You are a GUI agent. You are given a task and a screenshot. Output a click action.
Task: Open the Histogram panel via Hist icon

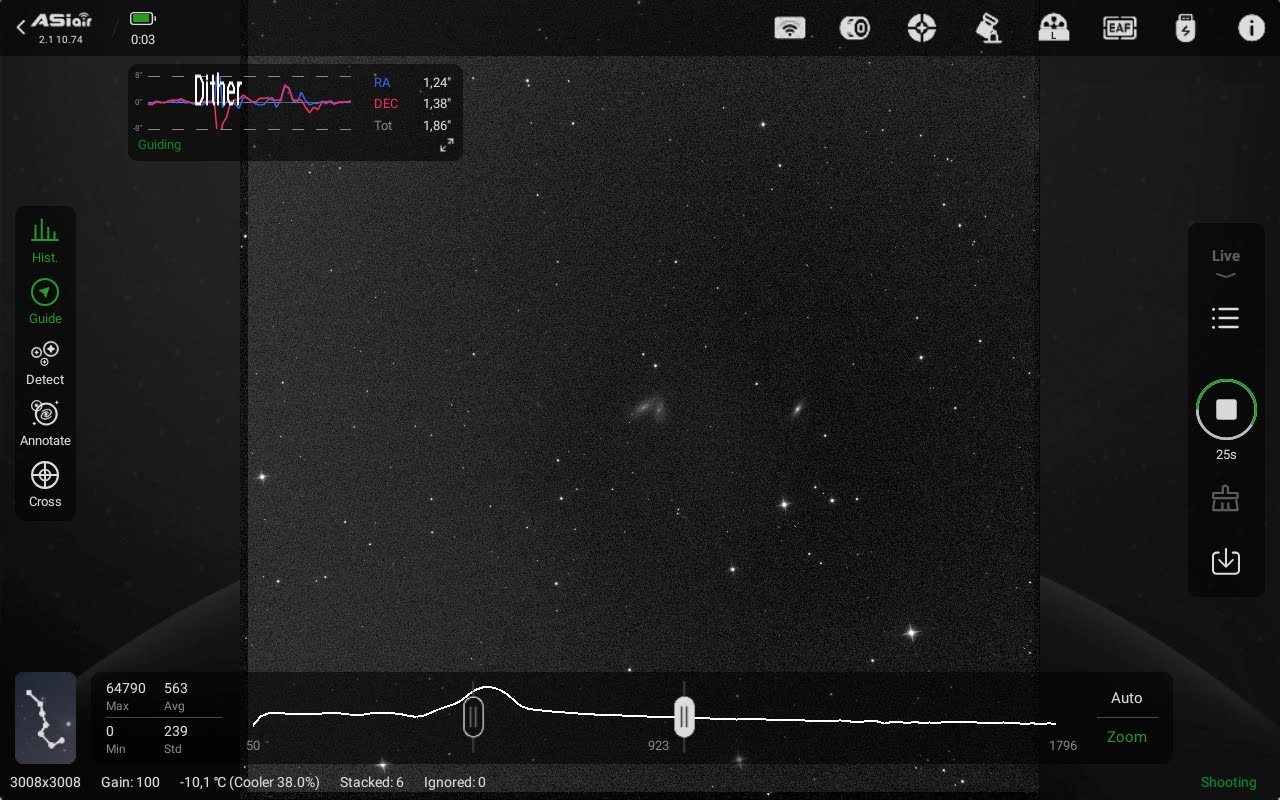45,240
